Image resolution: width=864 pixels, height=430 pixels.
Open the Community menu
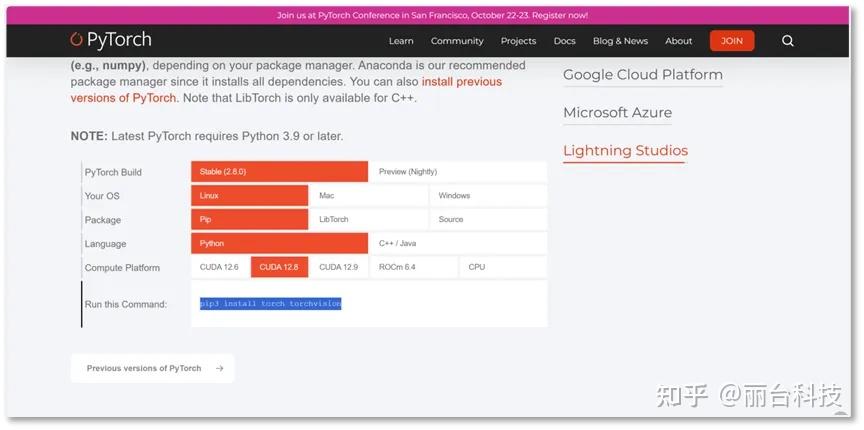click(x=457, y=41)
